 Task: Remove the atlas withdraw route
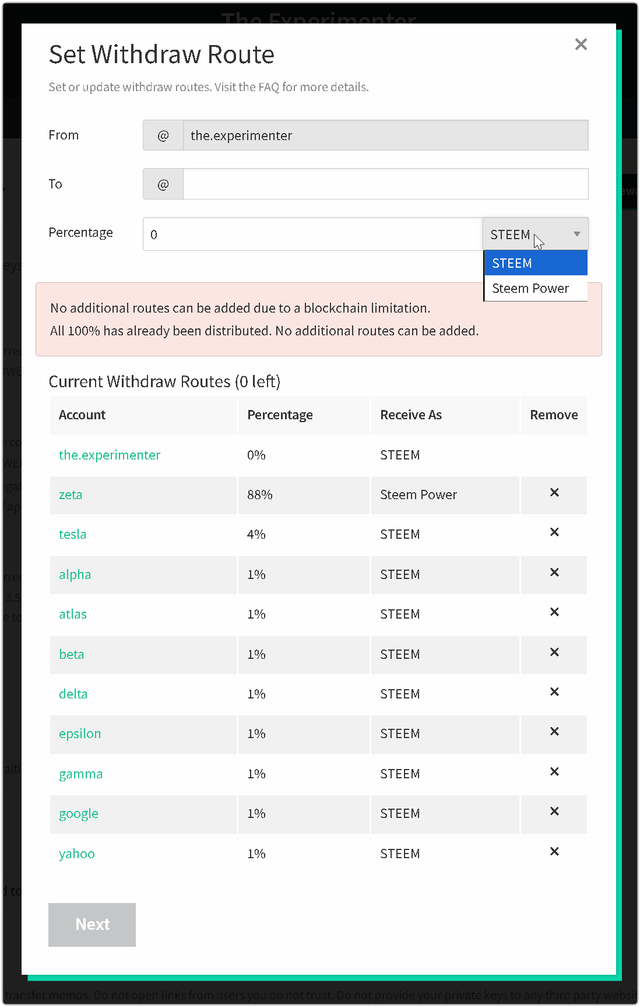pyautogui.click(x=554, y=613)
